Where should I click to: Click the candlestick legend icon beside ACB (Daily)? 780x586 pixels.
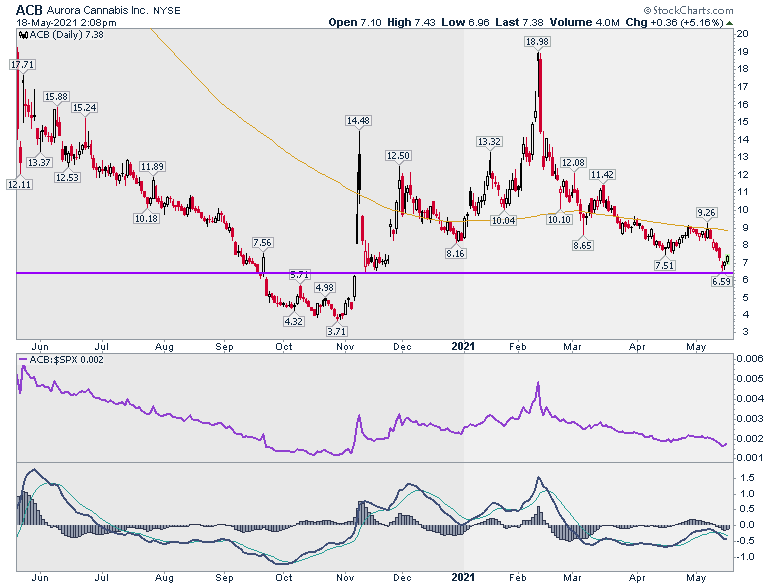[23, 35]
